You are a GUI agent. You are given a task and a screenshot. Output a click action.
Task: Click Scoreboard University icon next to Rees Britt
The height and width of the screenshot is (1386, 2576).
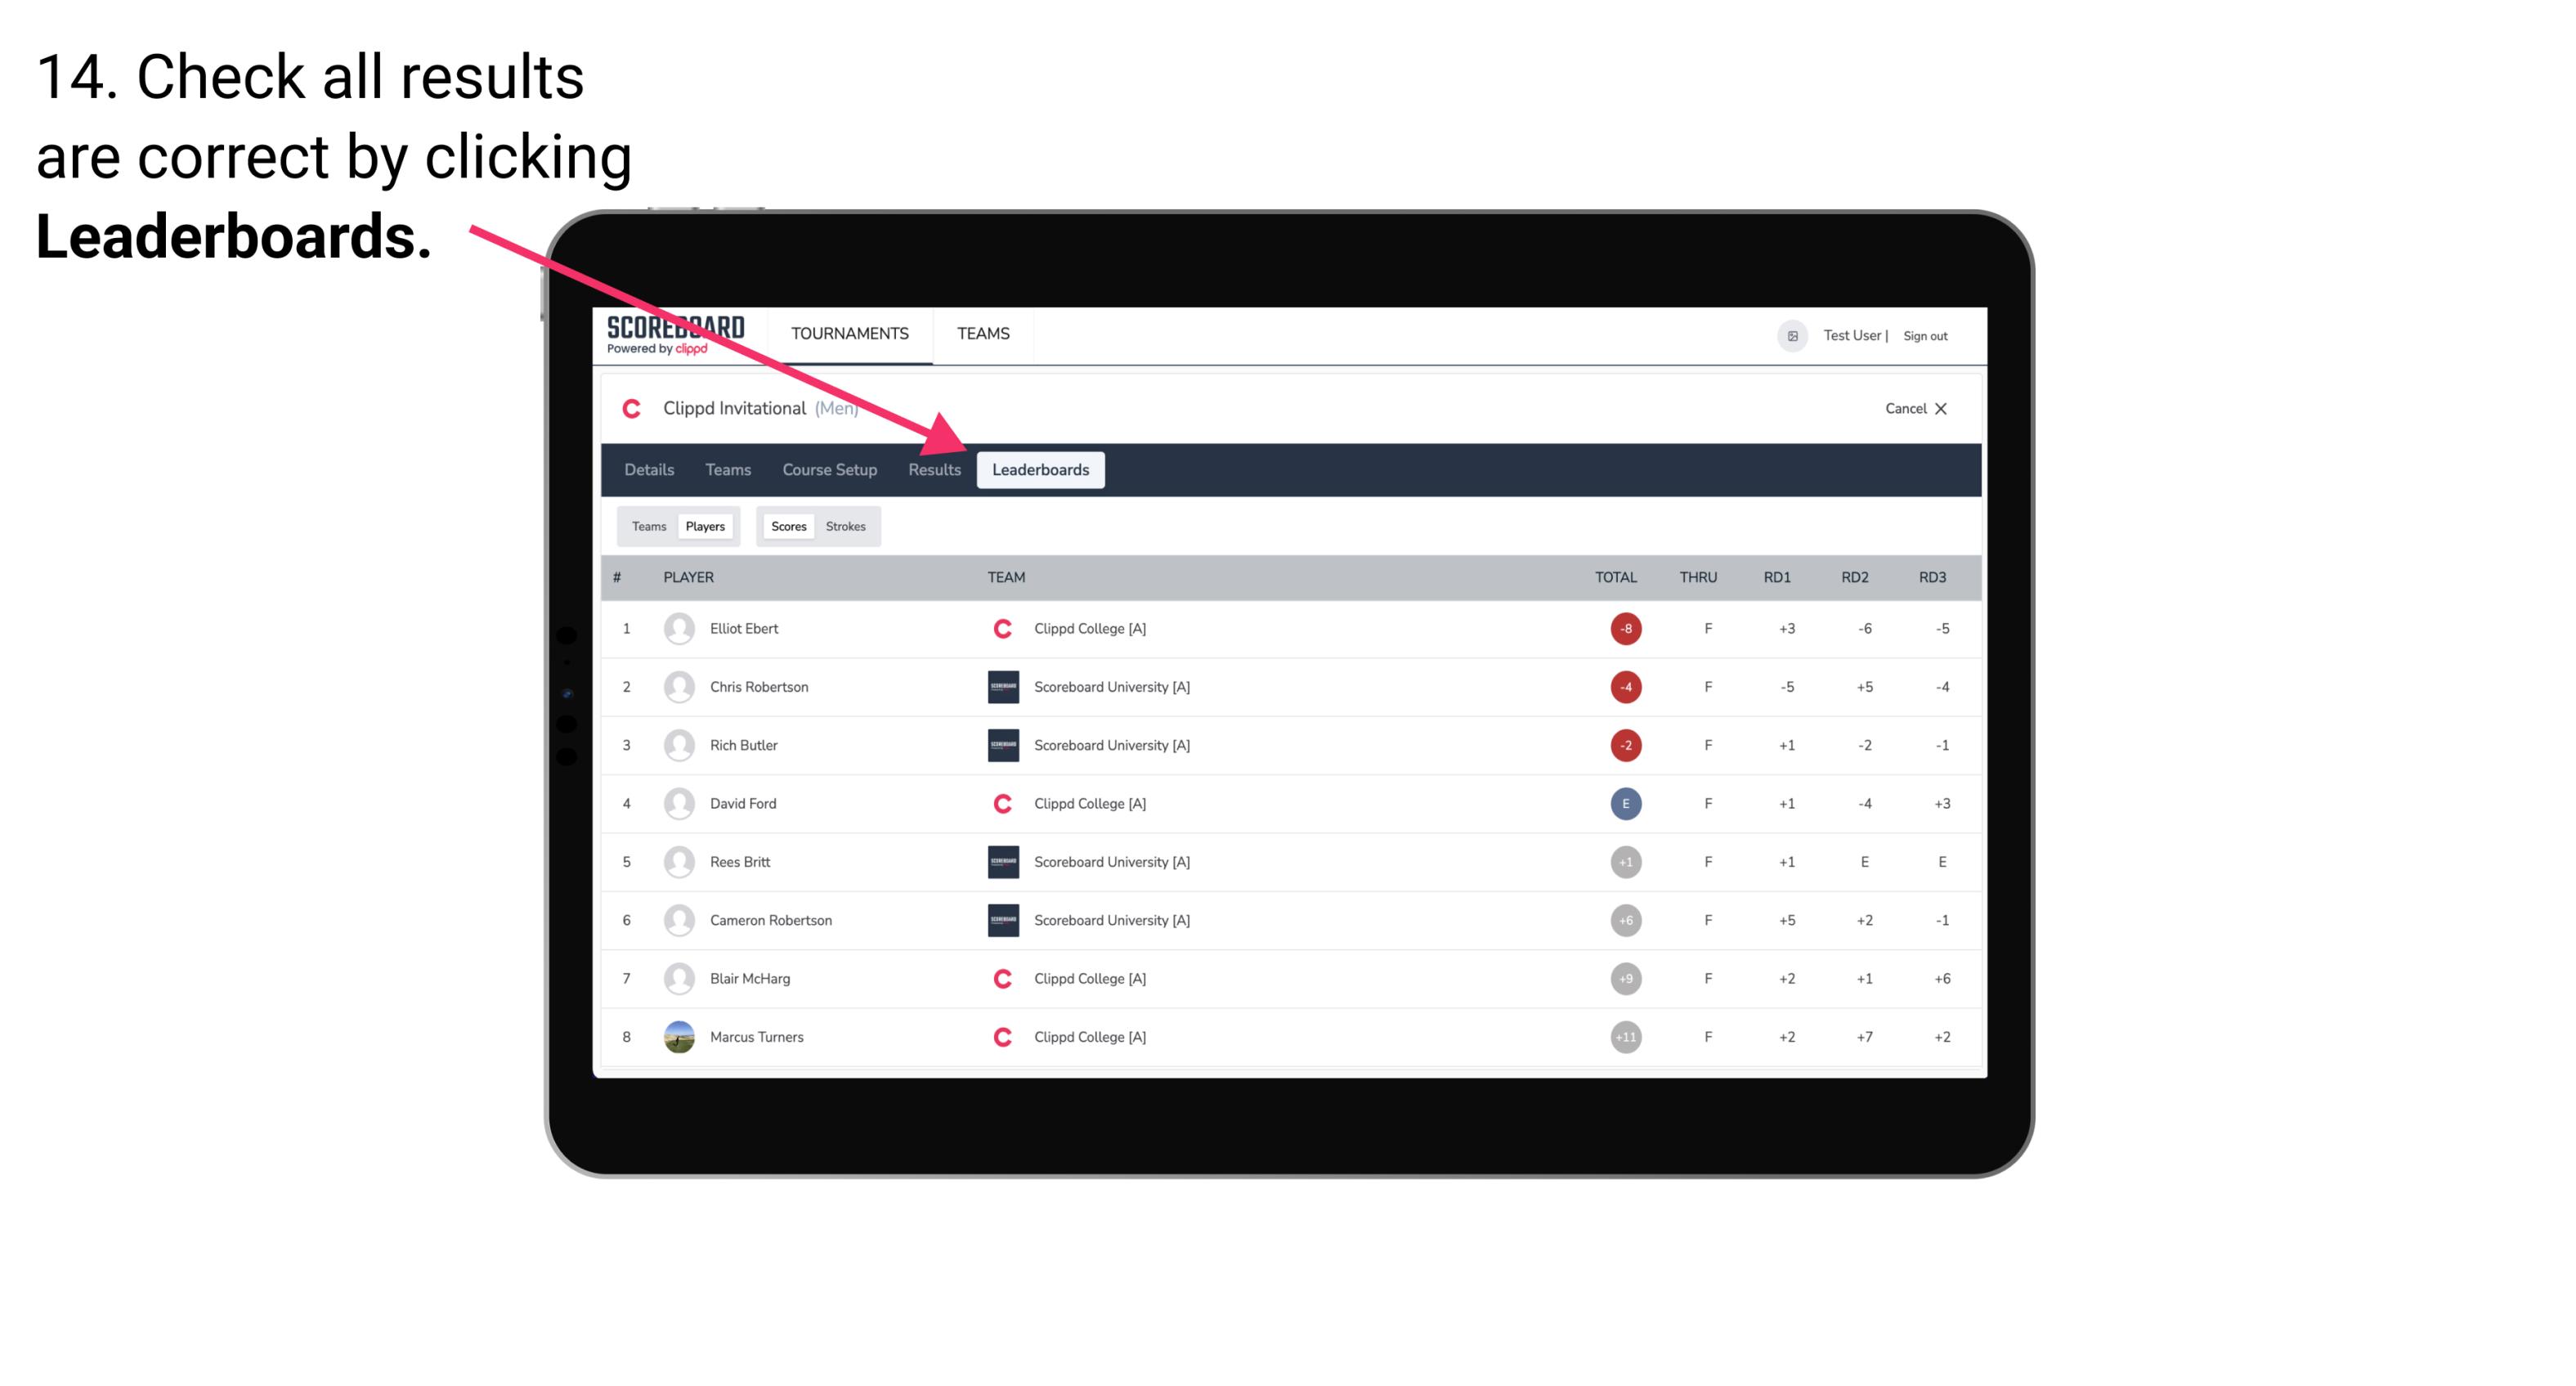point(998,860)
